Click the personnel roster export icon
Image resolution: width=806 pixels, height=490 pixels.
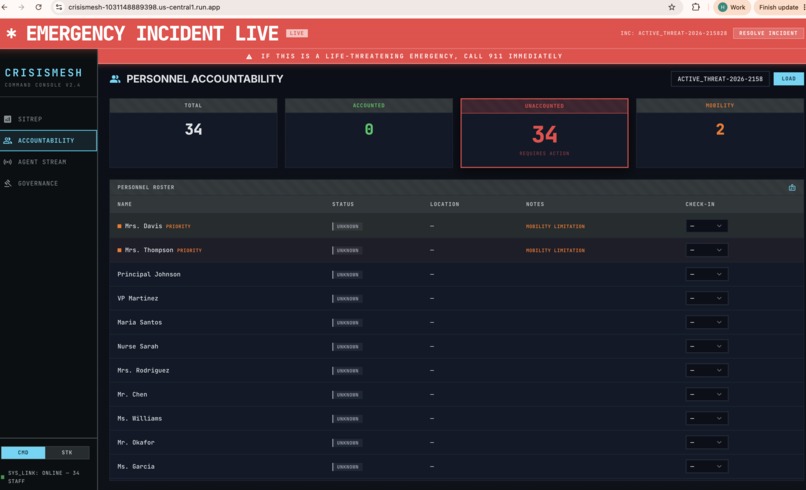click(792, 188)
